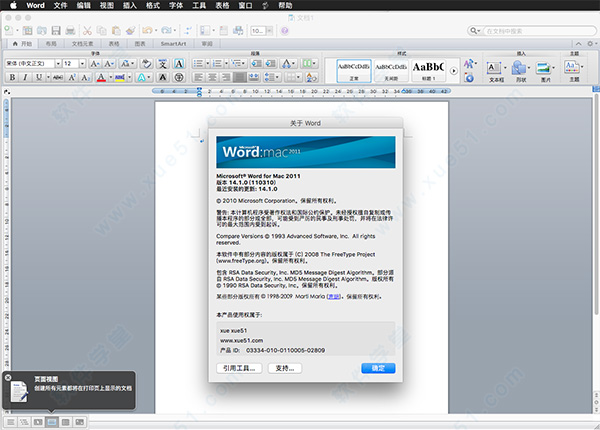Expand the line spacing dropdown
This screenshot has width=600, height=430.
[x=271, y=77]
